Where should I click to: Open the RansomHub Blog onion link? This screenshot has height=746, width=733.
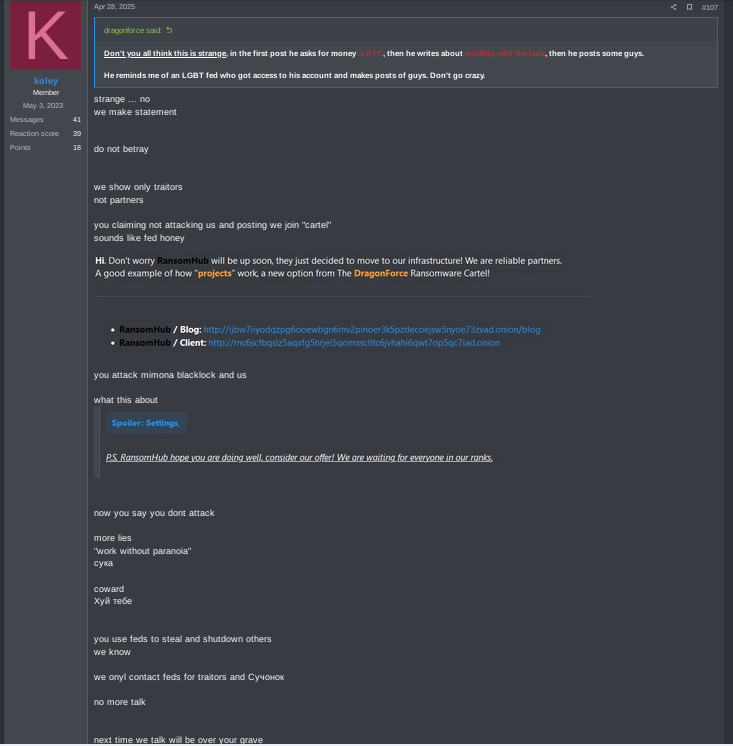coord(372,330)
